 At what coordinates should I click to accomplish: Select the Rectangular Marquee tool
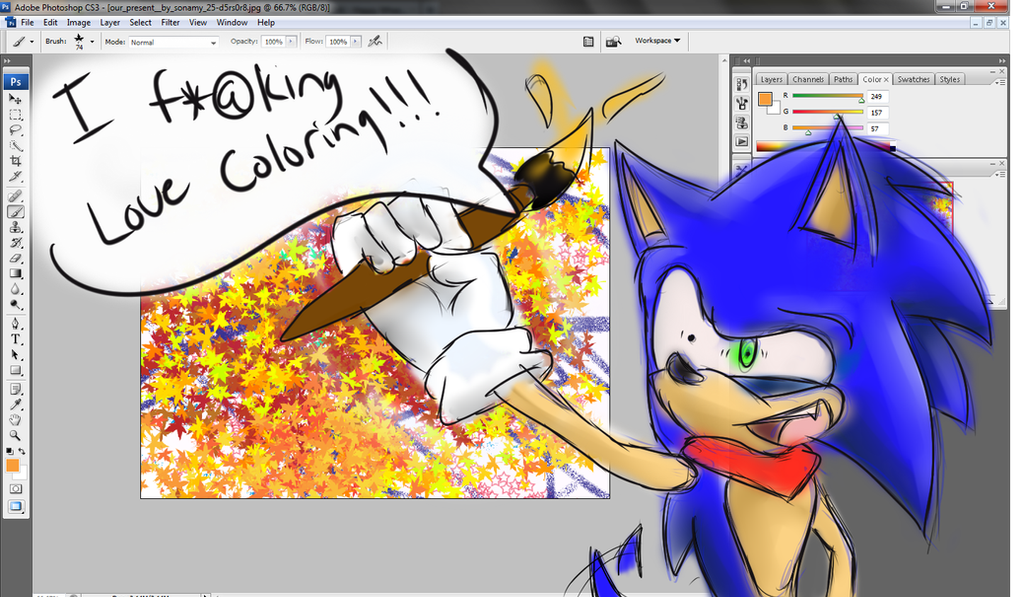tap(16, 115)
